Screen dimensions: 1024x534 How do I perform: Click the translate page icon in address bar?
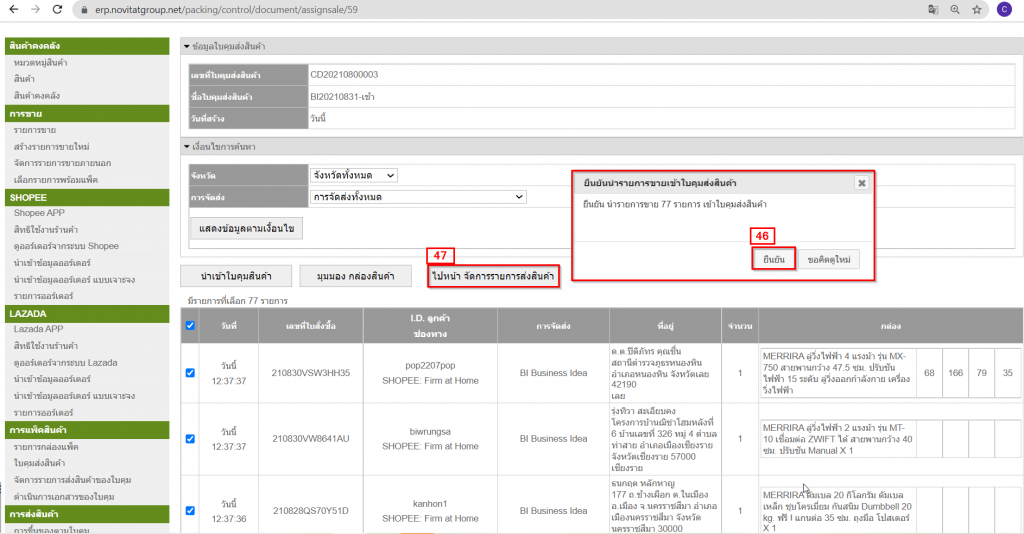pos(932,9)
